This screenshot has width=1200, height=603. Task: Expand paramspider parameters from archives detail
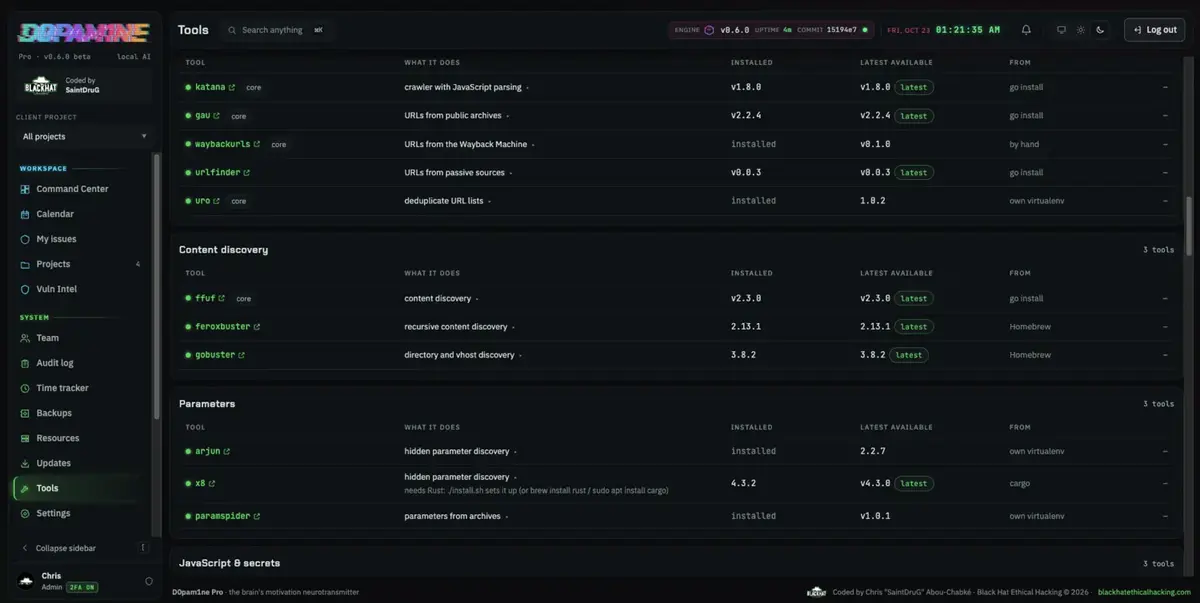(x=507, y=517)
